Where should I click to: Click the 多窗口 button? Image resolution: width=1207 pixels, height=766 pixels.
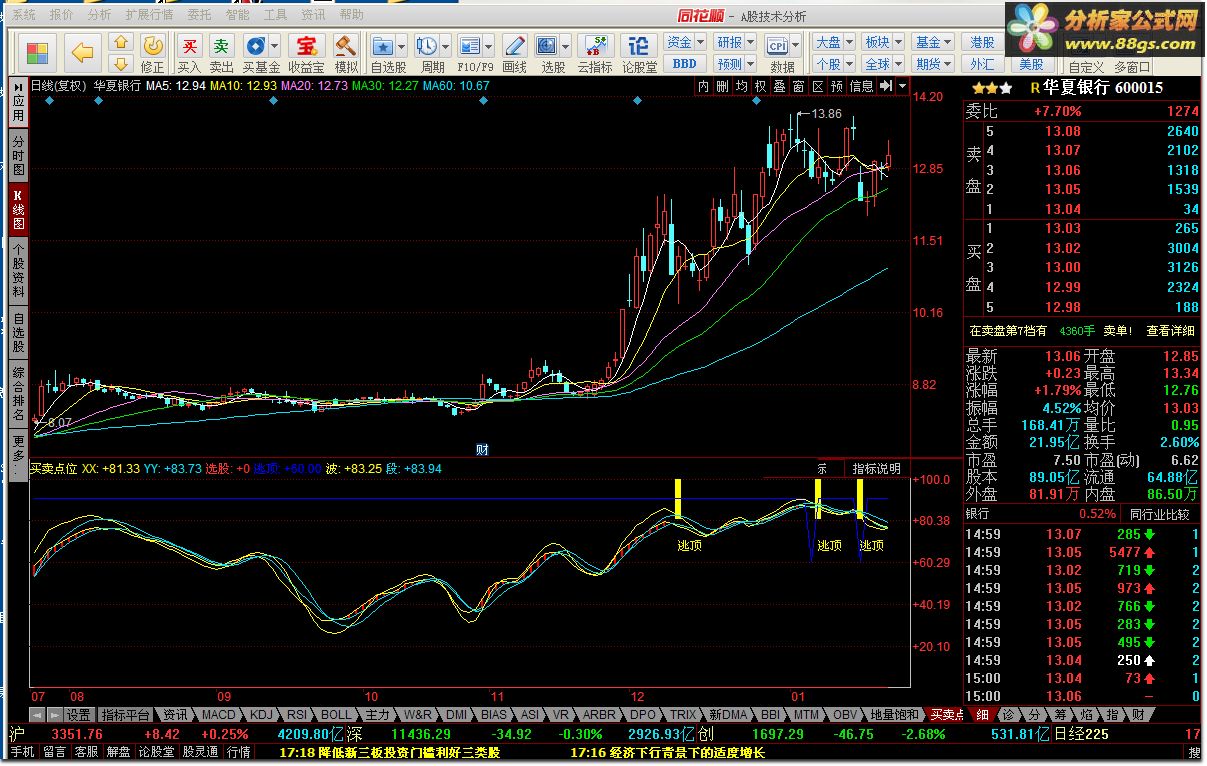coord(1131,67)
